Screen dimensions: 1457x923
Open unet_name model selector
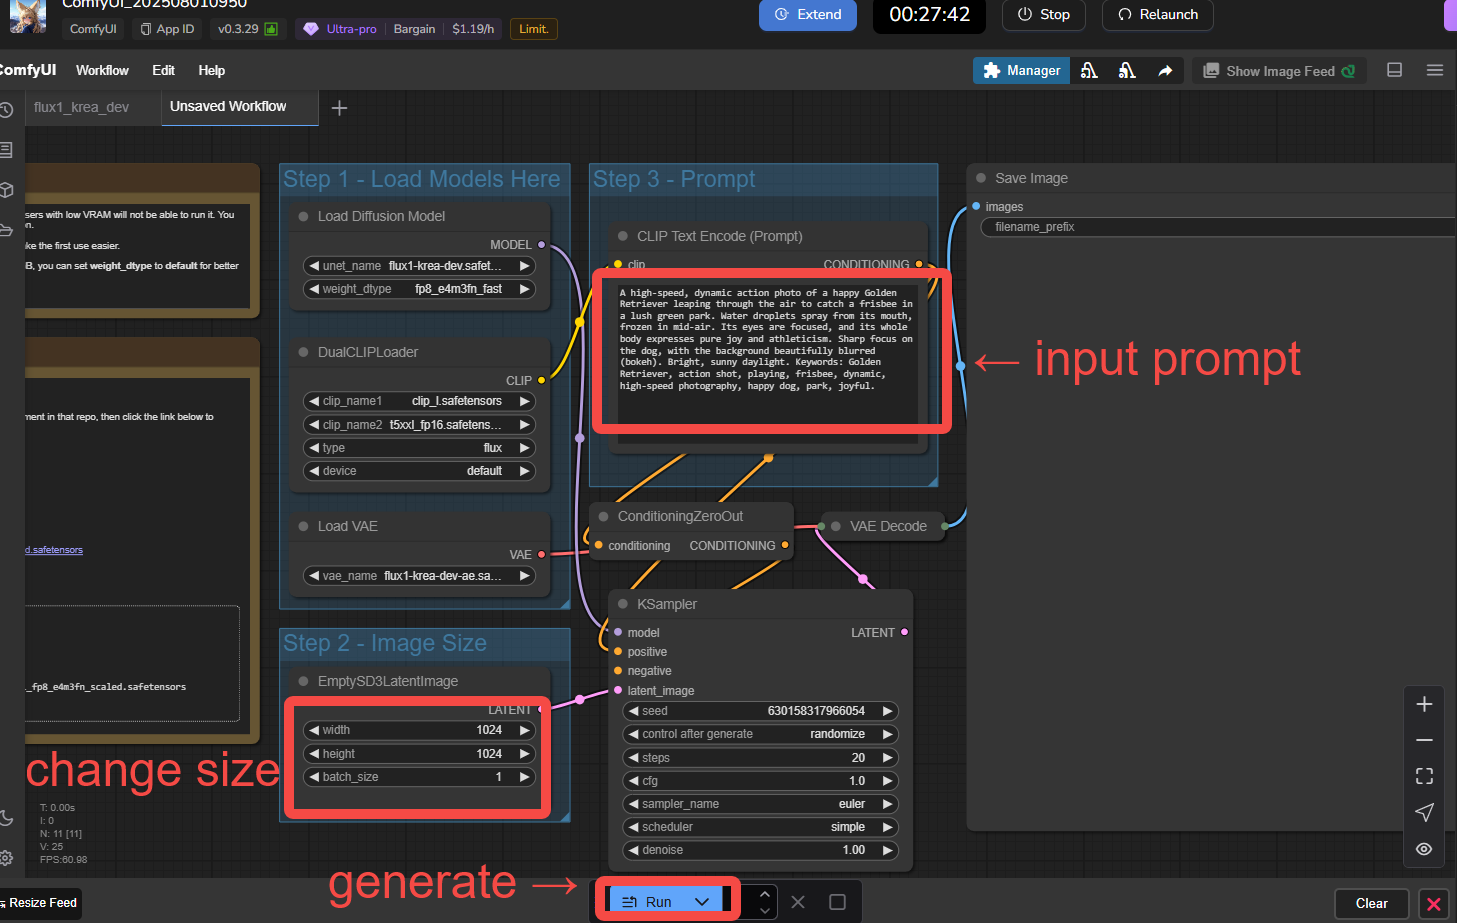point(420,266)
